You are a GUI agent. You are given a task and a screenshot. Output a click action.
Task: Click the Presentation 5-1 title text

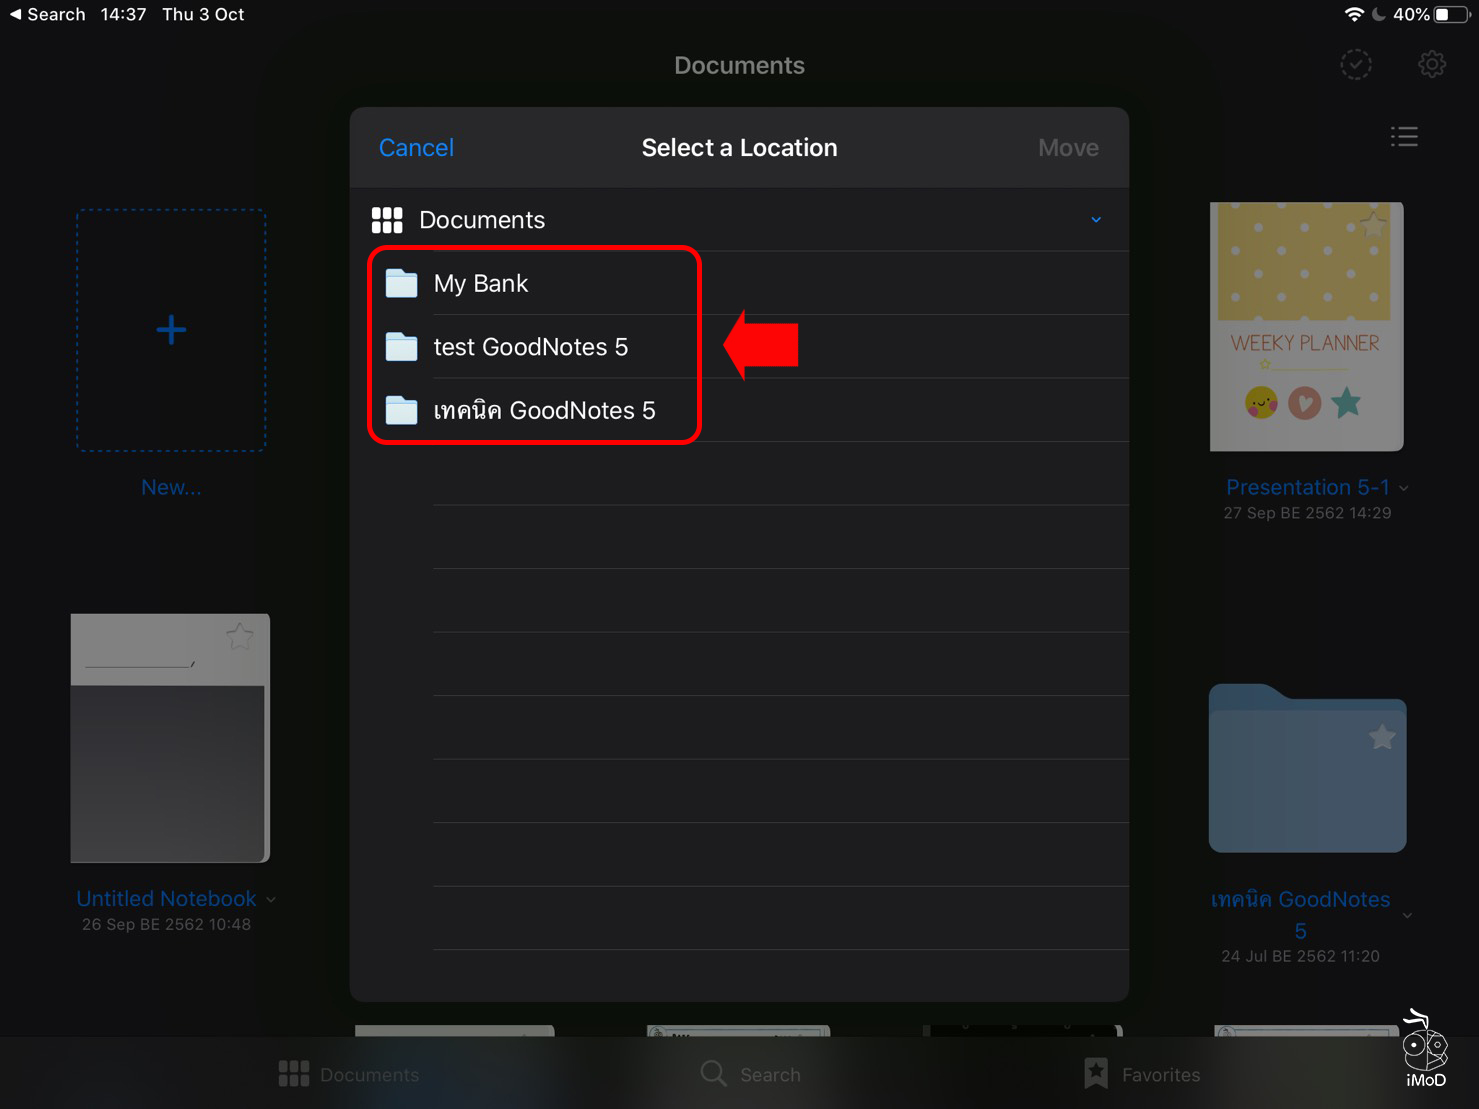click(x=1307, y=487)
